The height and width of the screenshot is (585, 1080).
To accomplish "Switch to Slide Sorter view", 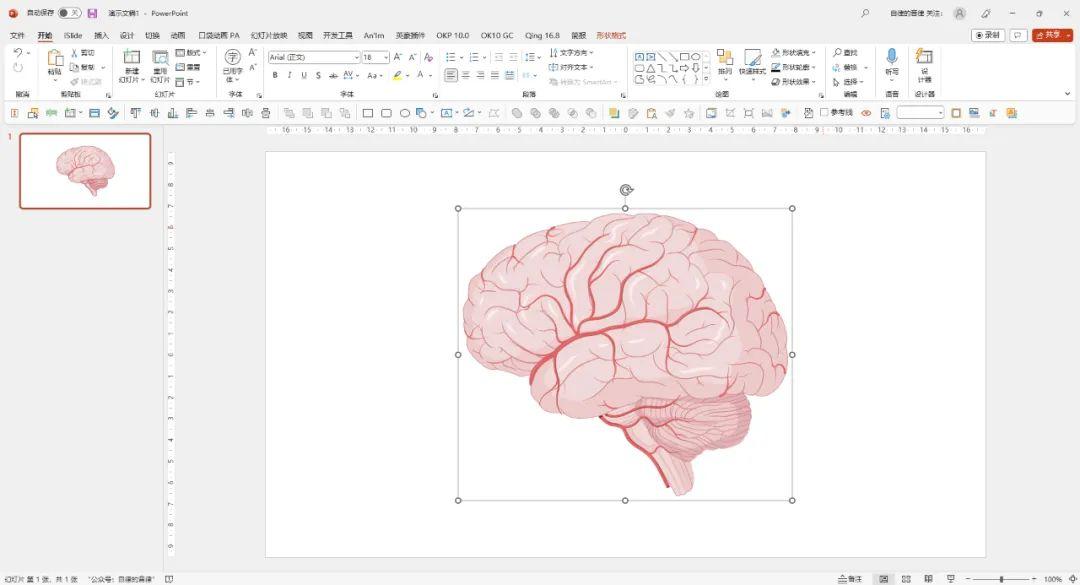I will [905, 579].
